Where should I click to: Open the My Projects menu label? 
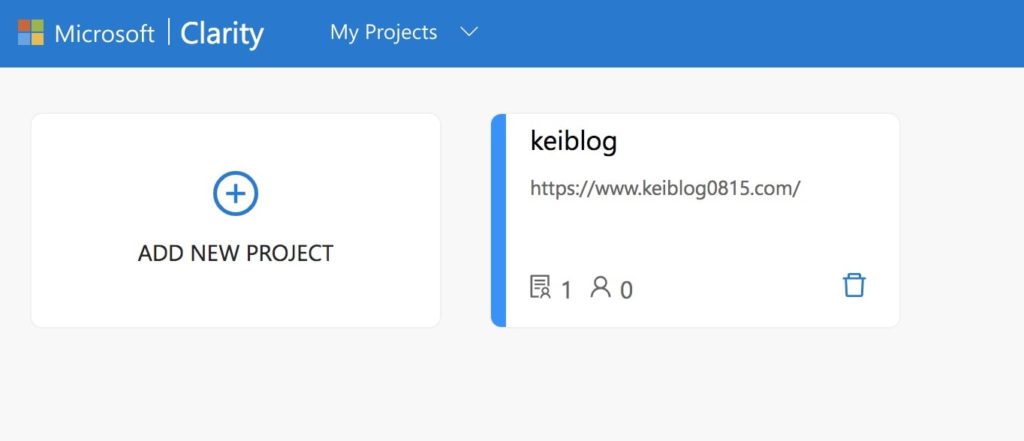(383, 32)
